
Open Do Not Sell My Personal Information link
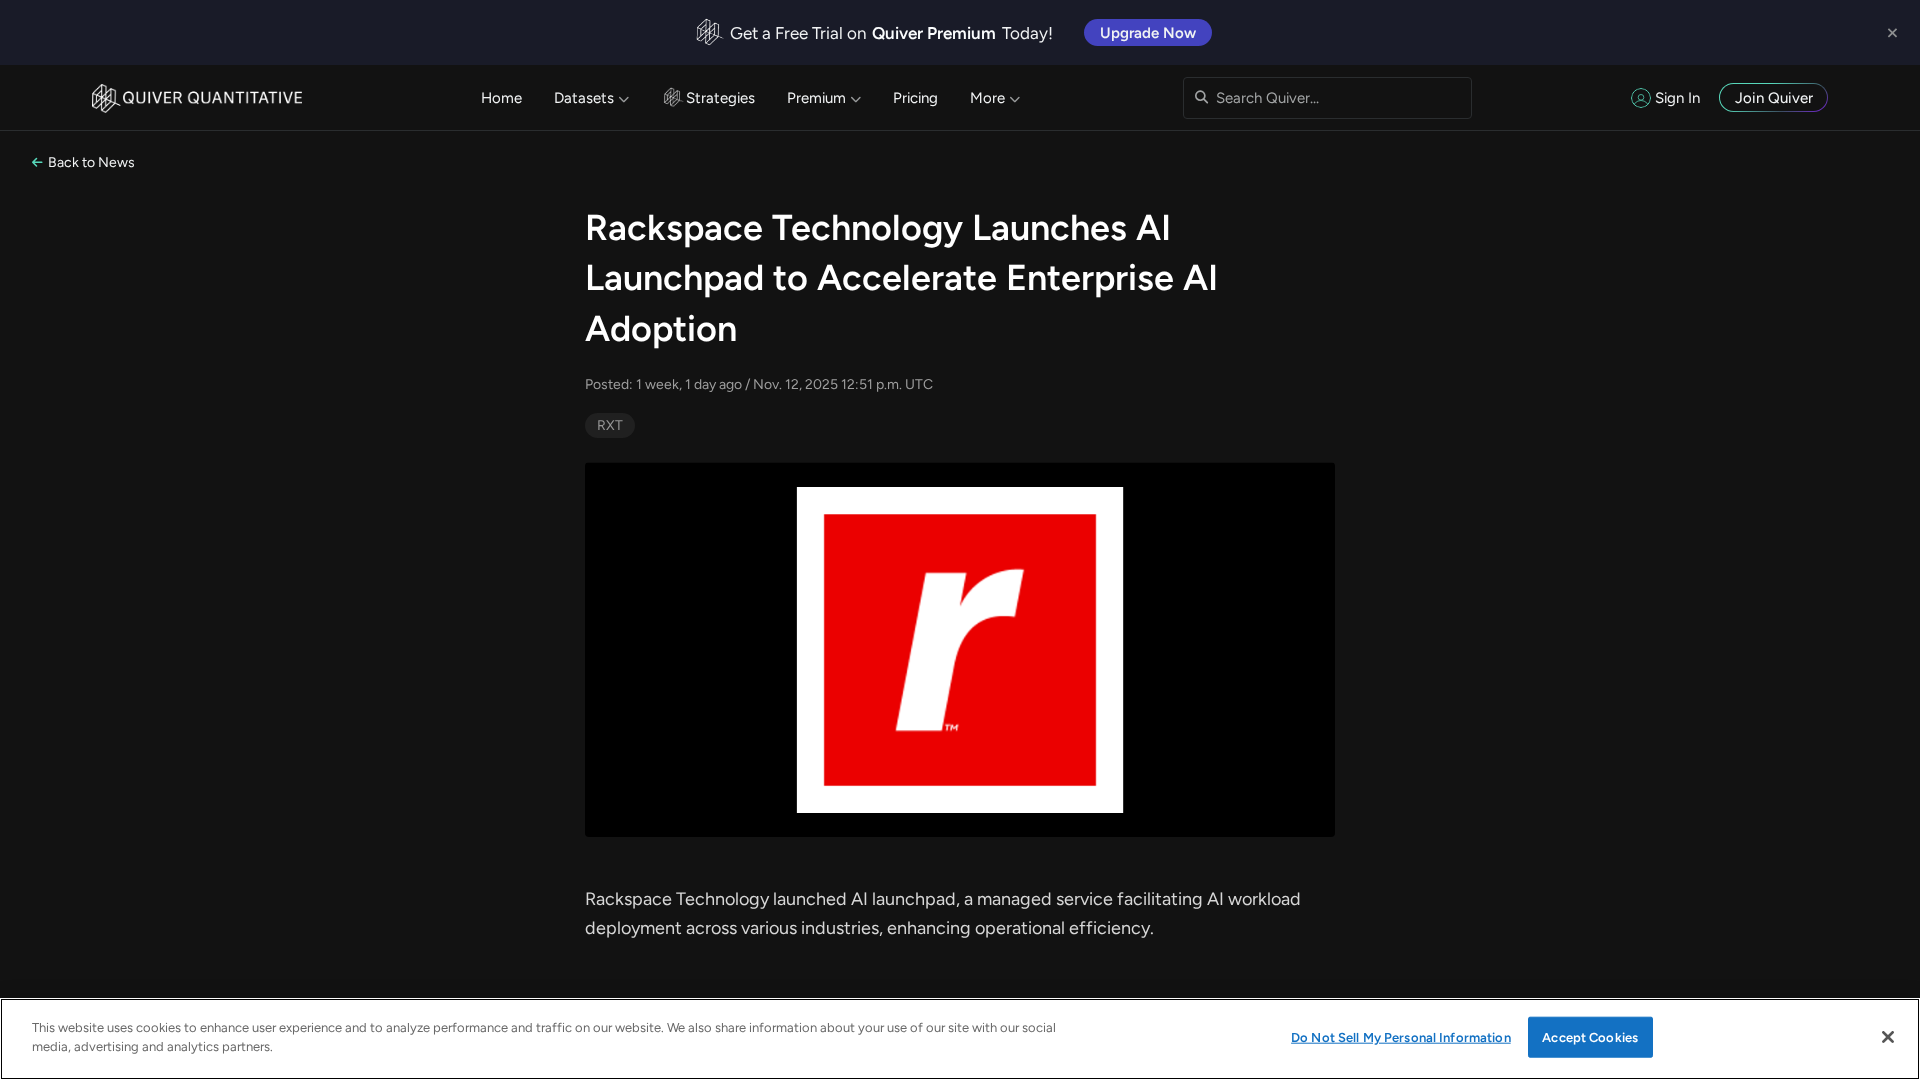pyautogui.click(x=1400, y=1038)
